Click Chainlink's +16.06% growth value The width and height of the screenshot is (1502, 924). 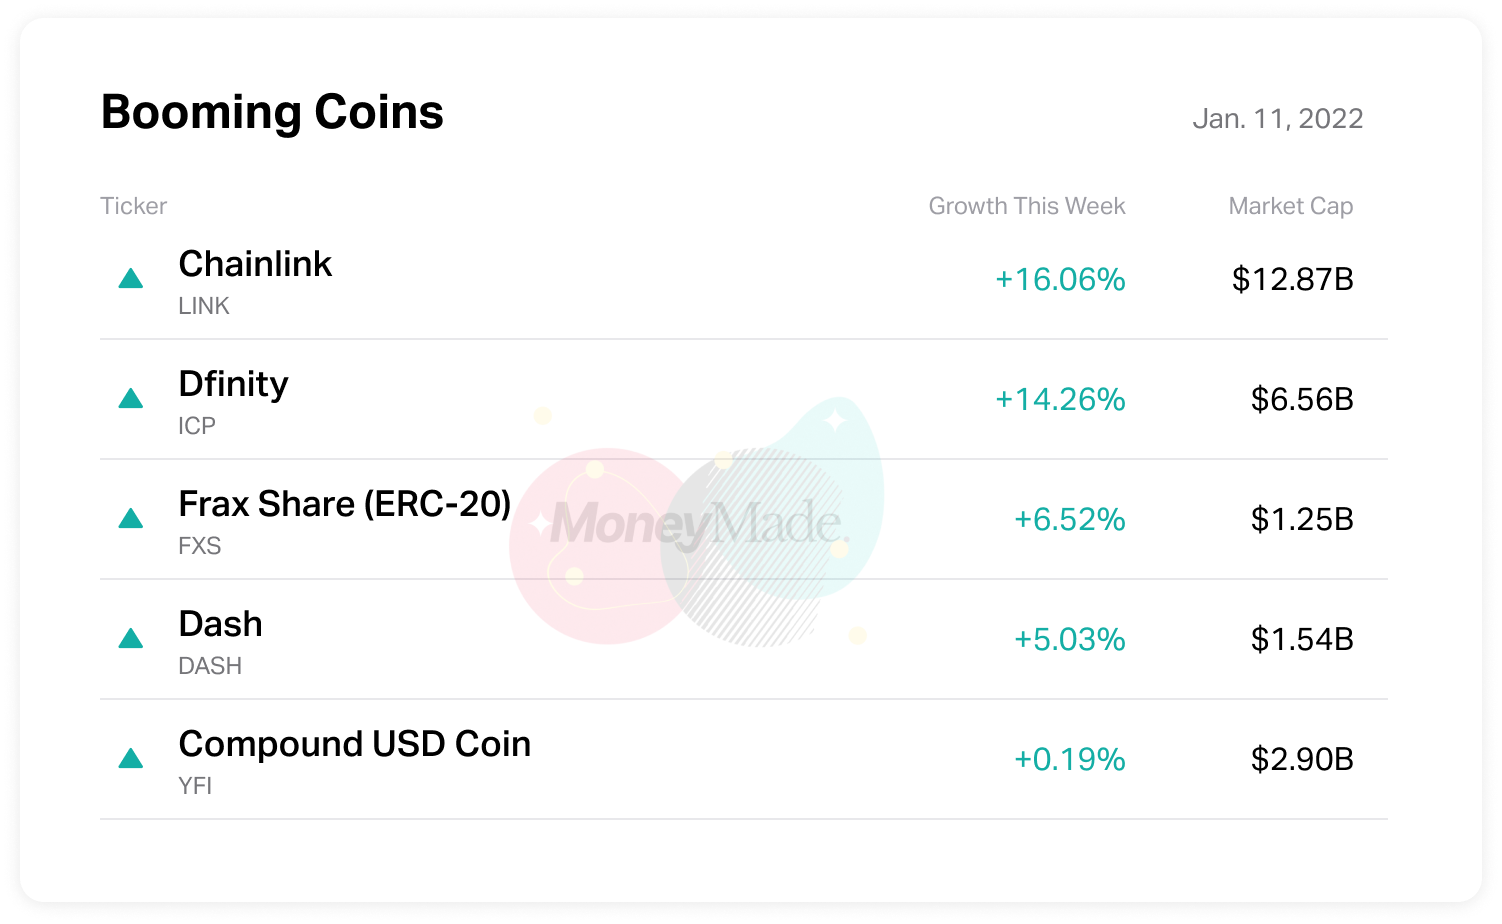[x=1060, y=279]
